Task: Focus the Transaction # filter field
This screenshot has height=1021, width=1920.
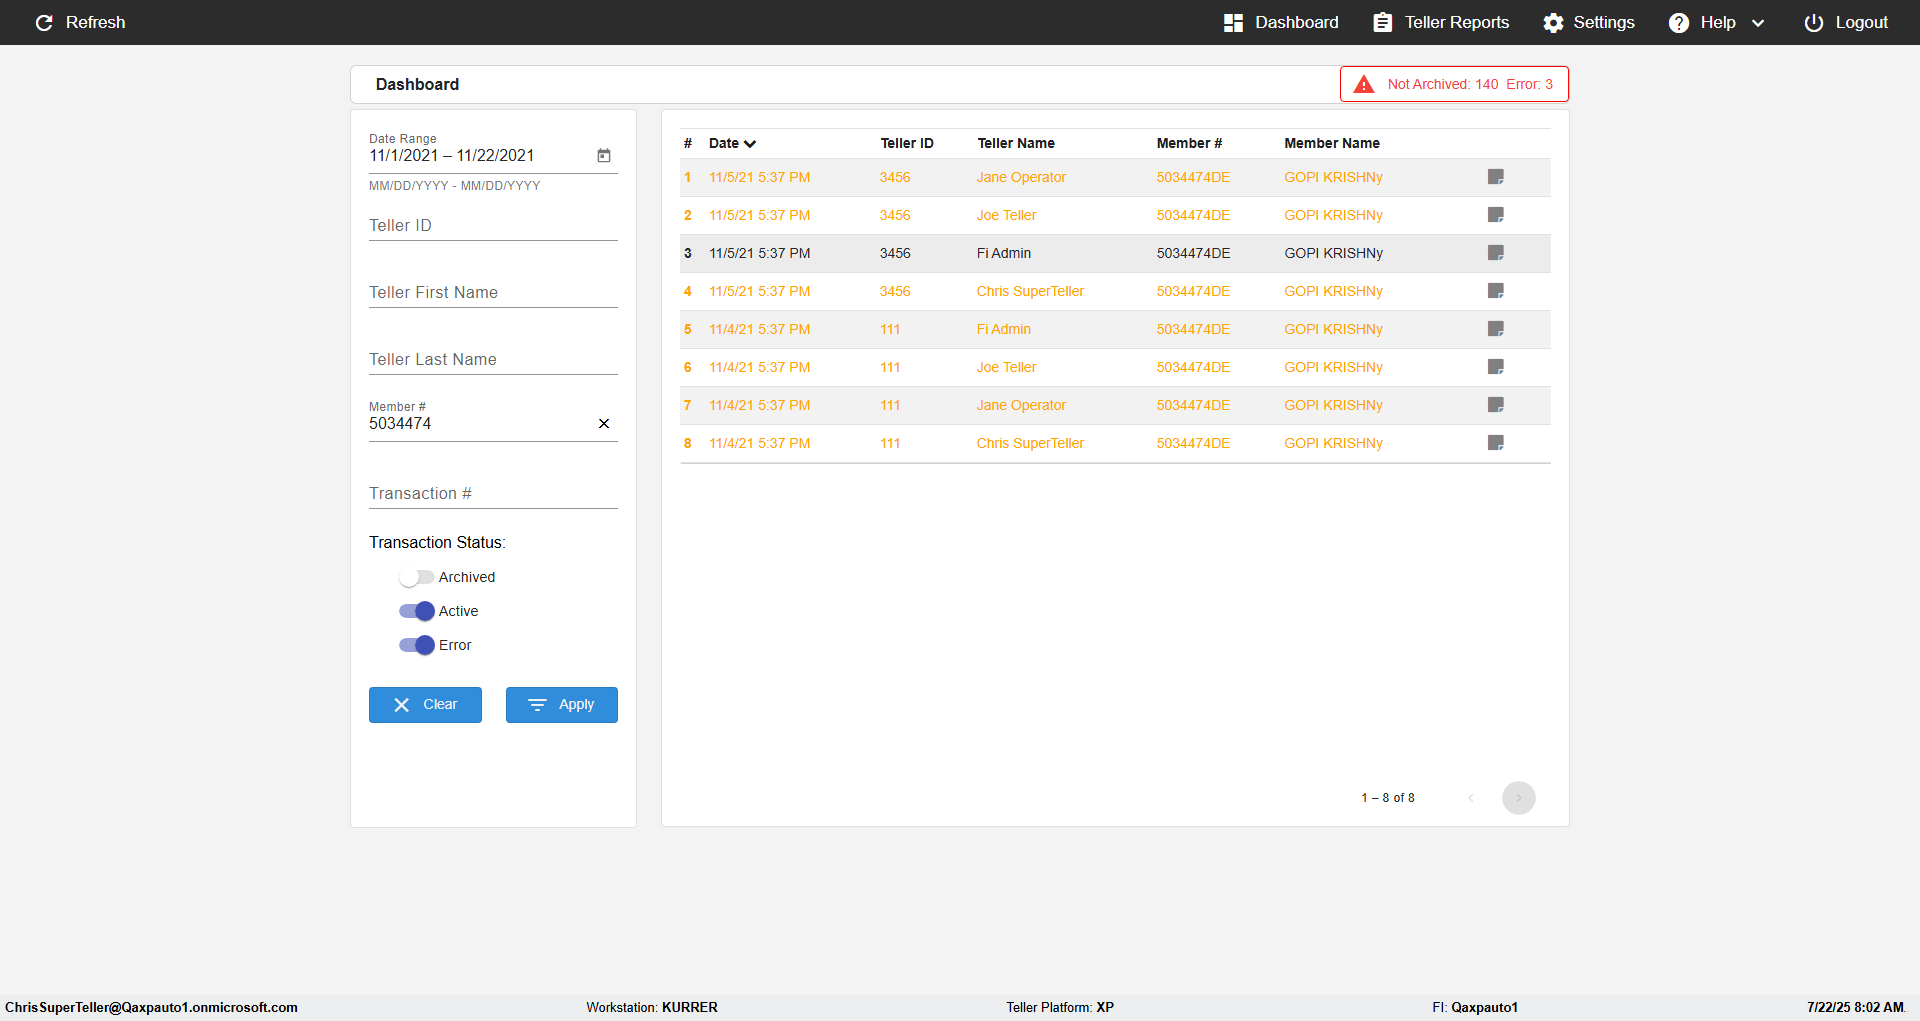Action: (x=493, y=494)
